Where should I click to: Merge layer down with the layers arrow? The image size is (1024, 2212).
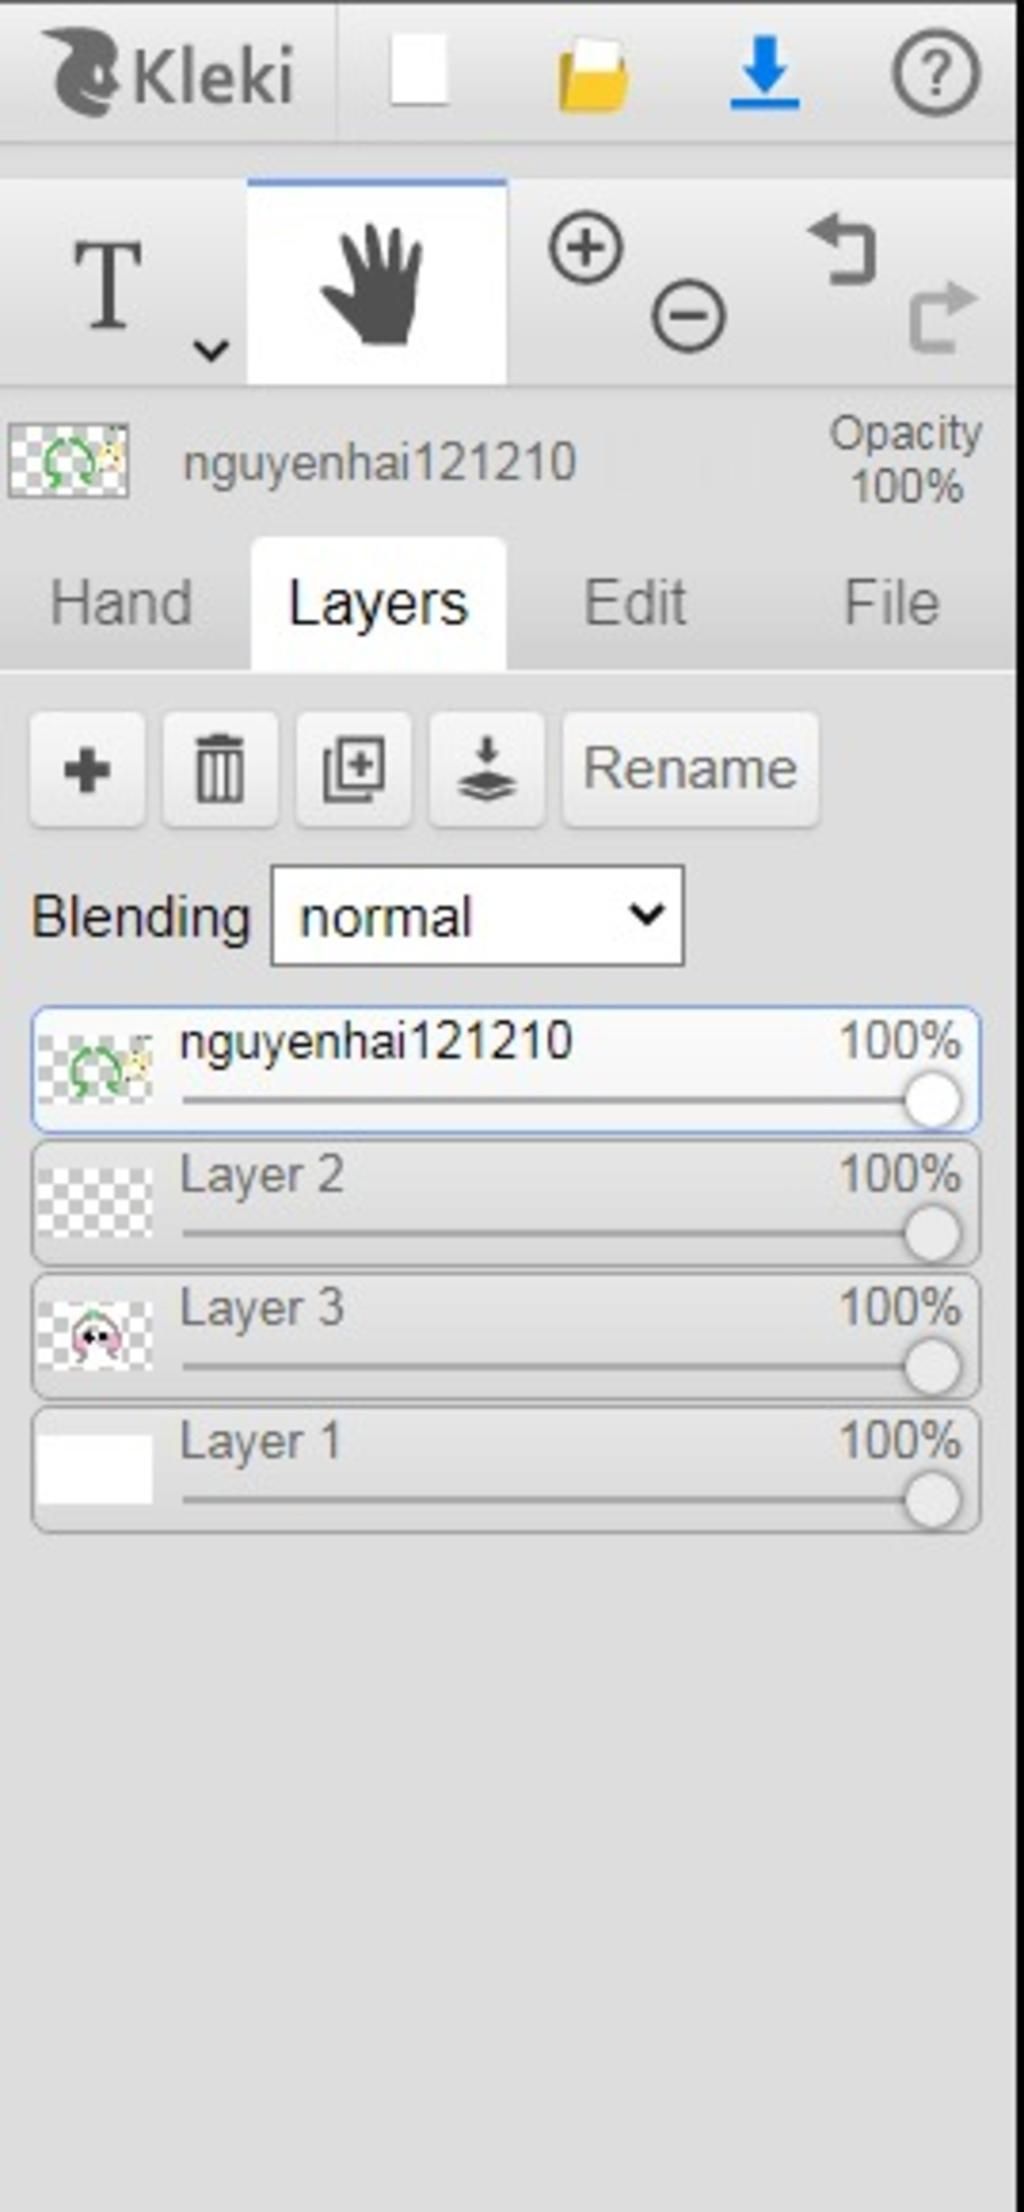point(487,769)
